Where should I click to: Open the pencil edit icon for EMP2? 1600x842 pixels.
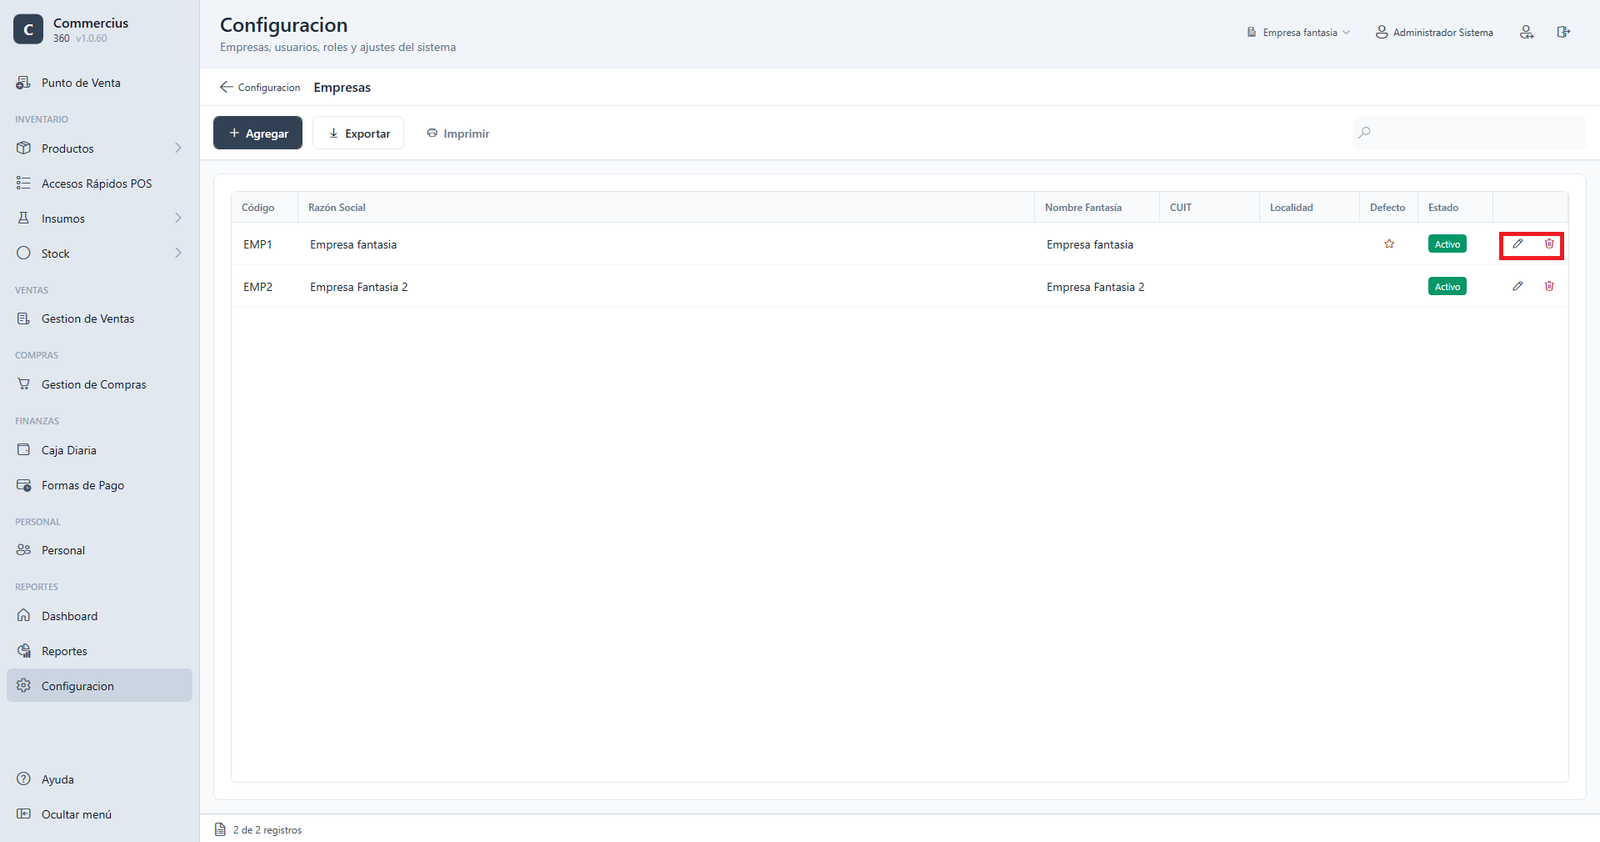point(1517,286)
